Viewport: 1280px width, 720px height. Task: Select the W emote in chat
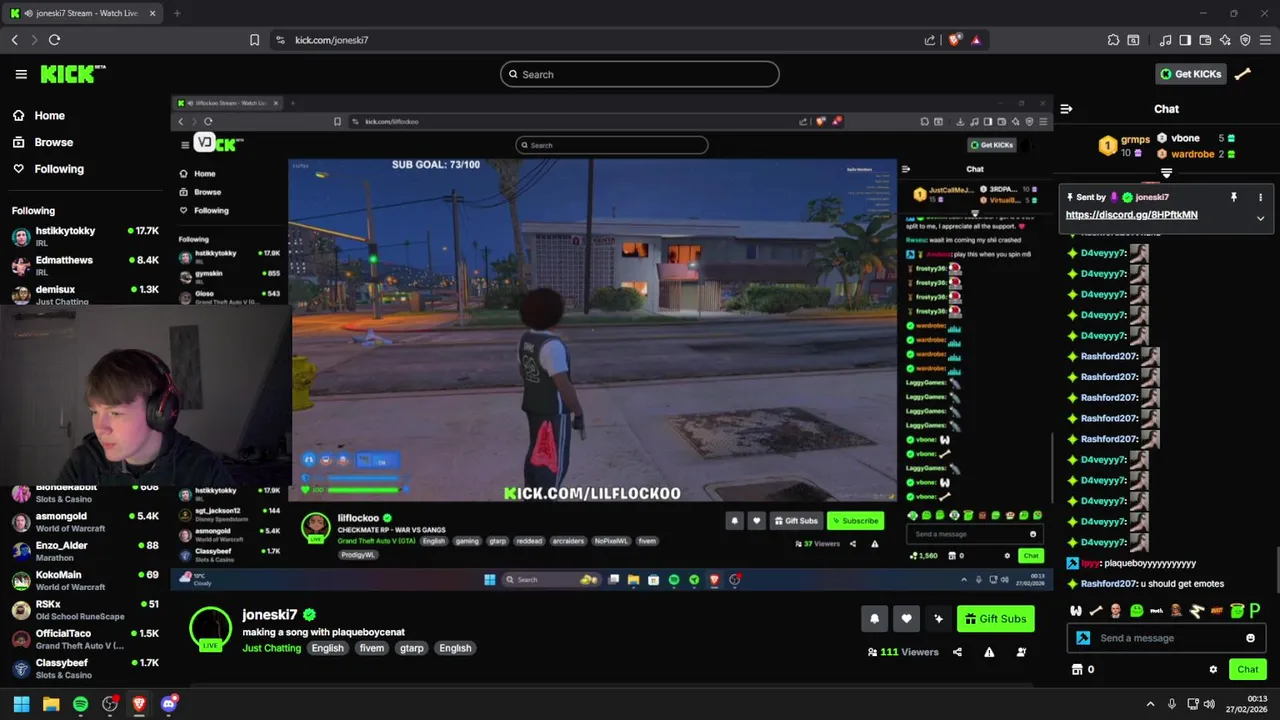pyautogui.click(x=1076, y=611)
